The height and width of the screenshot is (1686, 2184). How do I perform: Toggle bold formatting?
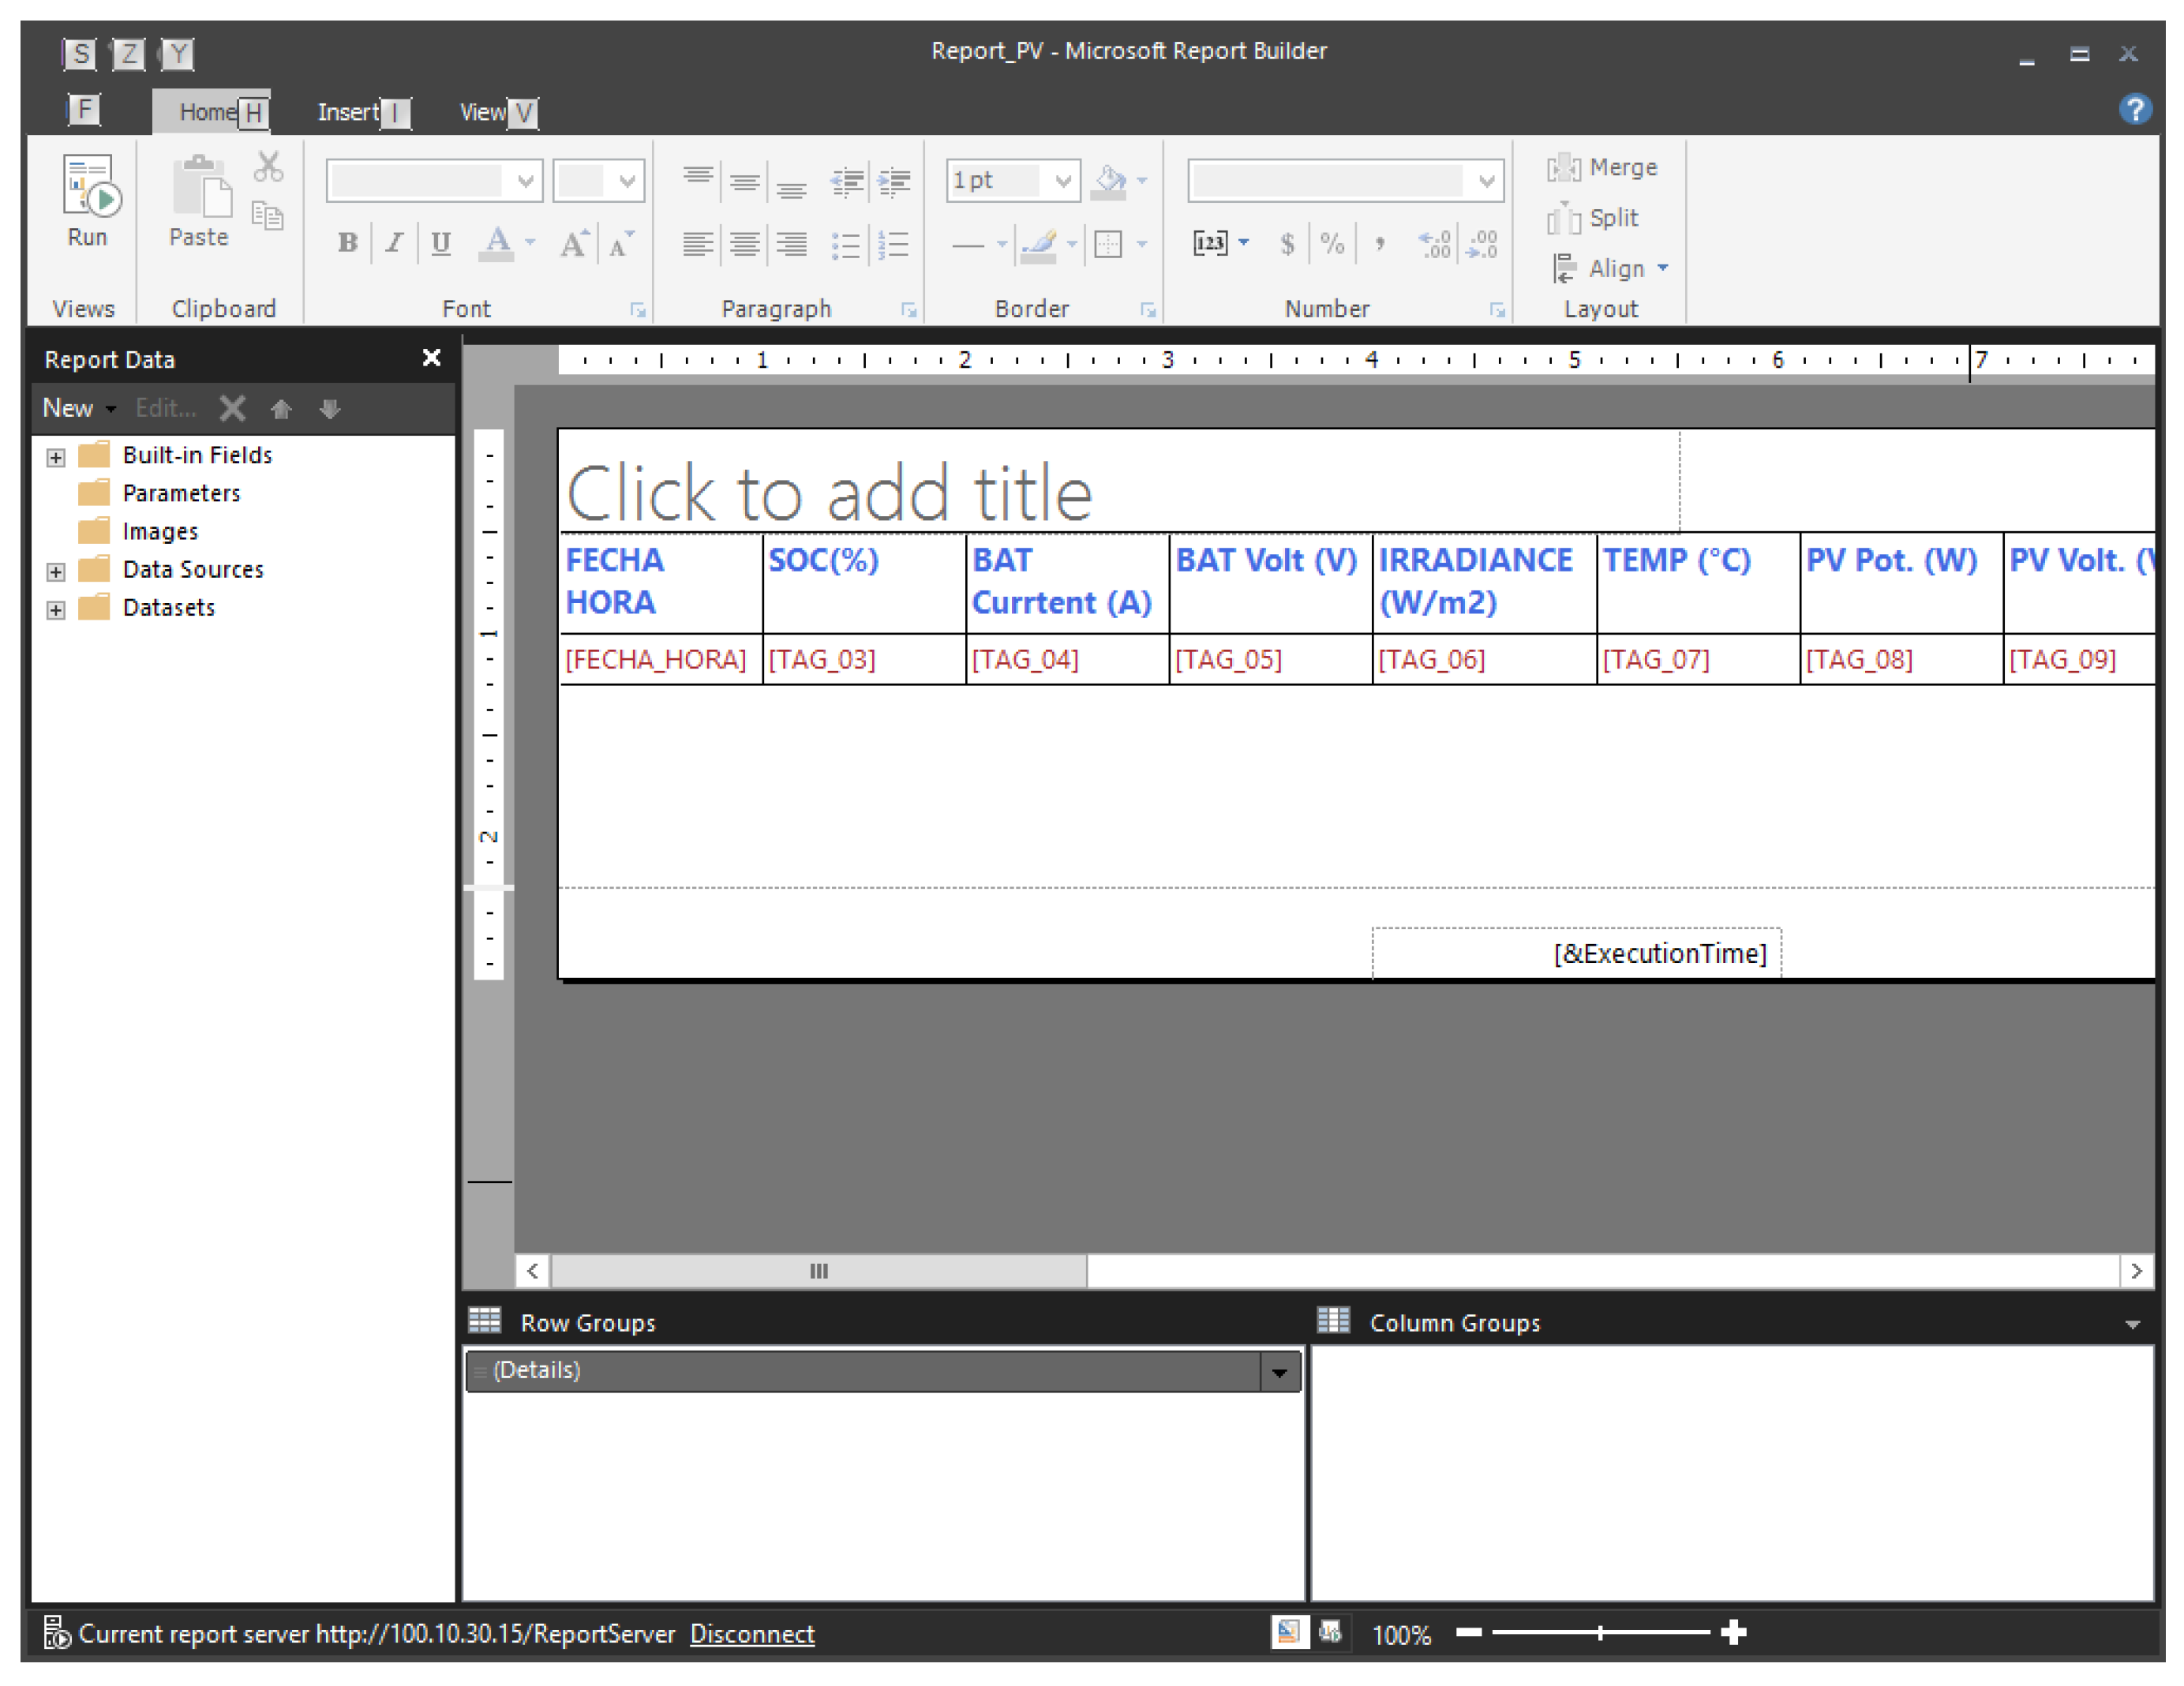347,243
